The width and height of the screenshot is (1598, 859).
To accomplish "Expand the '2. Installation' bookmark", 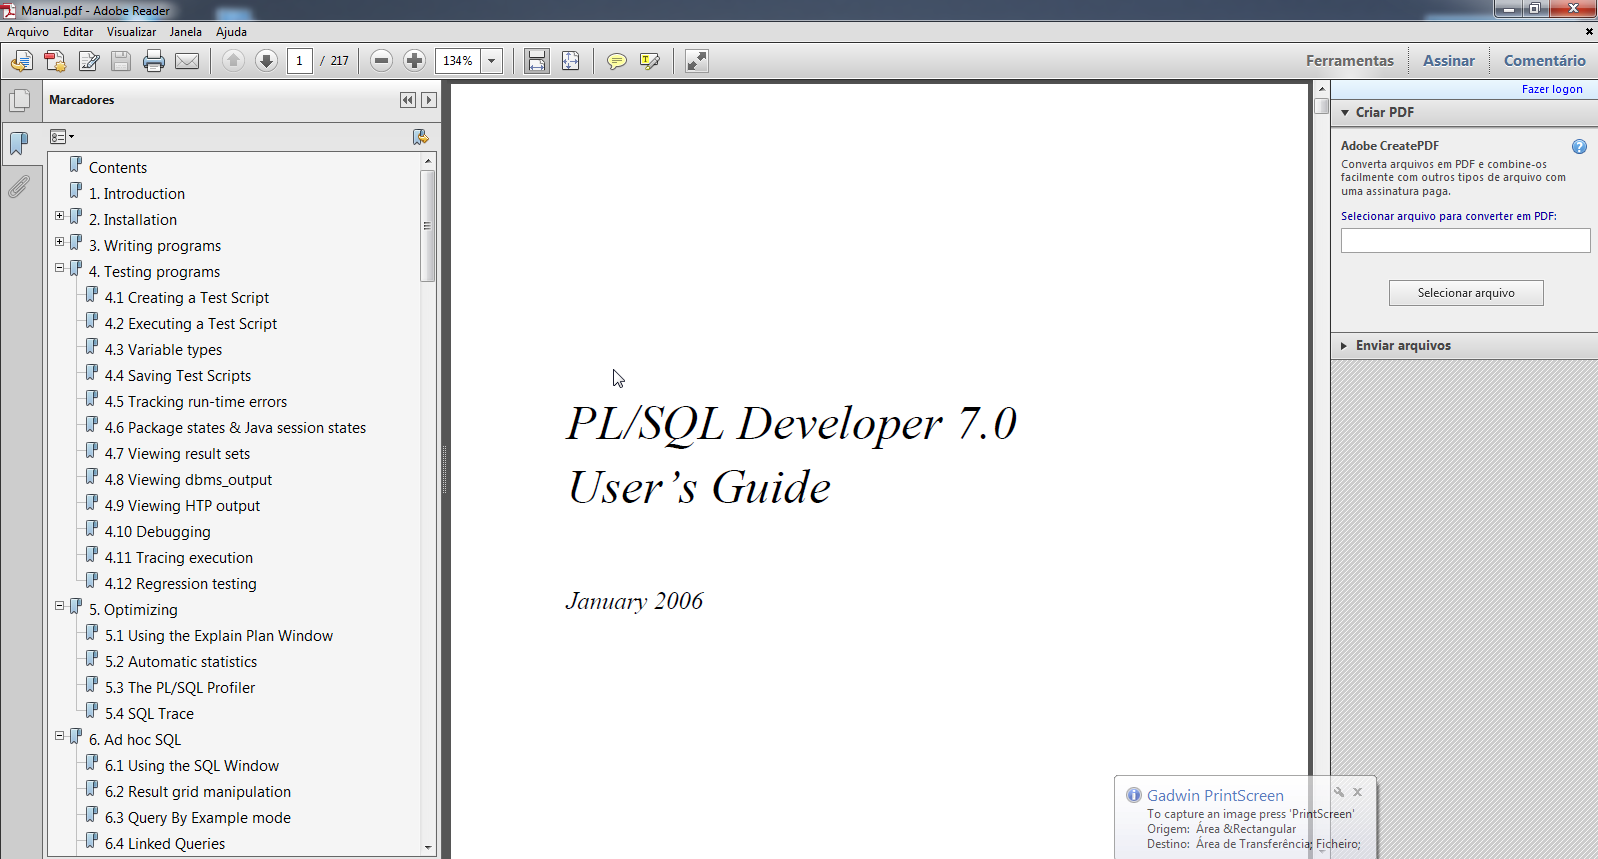I will coord(60,216).
